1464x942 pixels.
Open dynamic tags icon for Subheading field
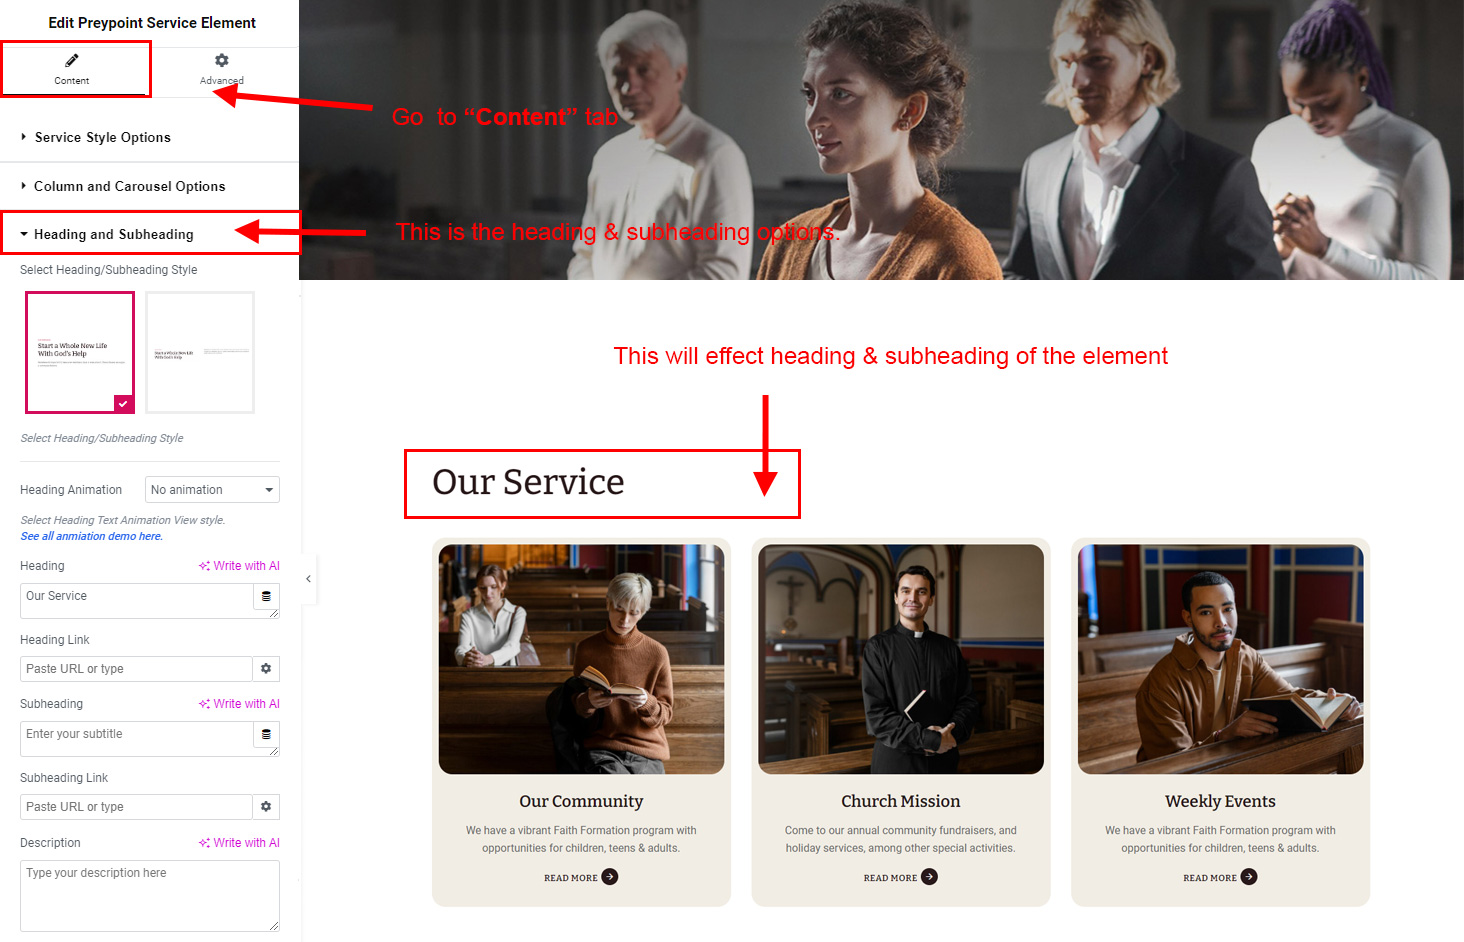(266, 734)
